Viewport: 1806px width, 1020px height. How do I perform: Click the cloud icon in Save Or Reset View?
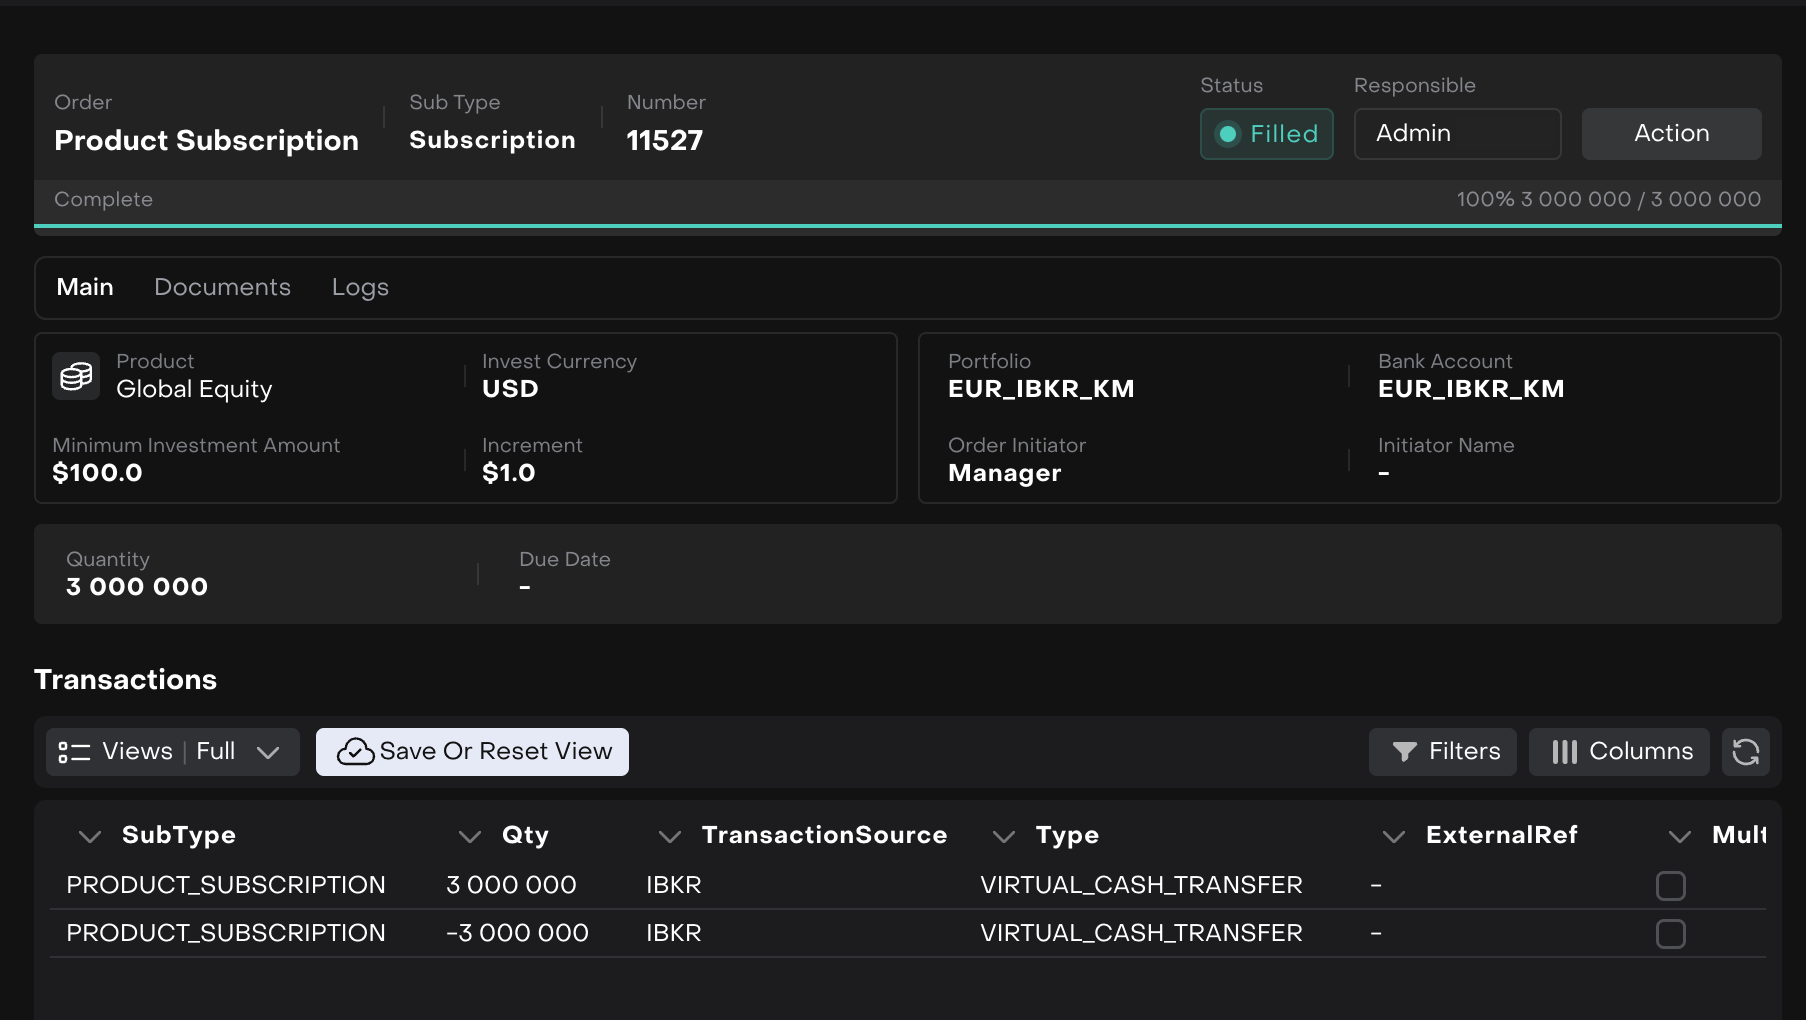click(x=355, y=752)
